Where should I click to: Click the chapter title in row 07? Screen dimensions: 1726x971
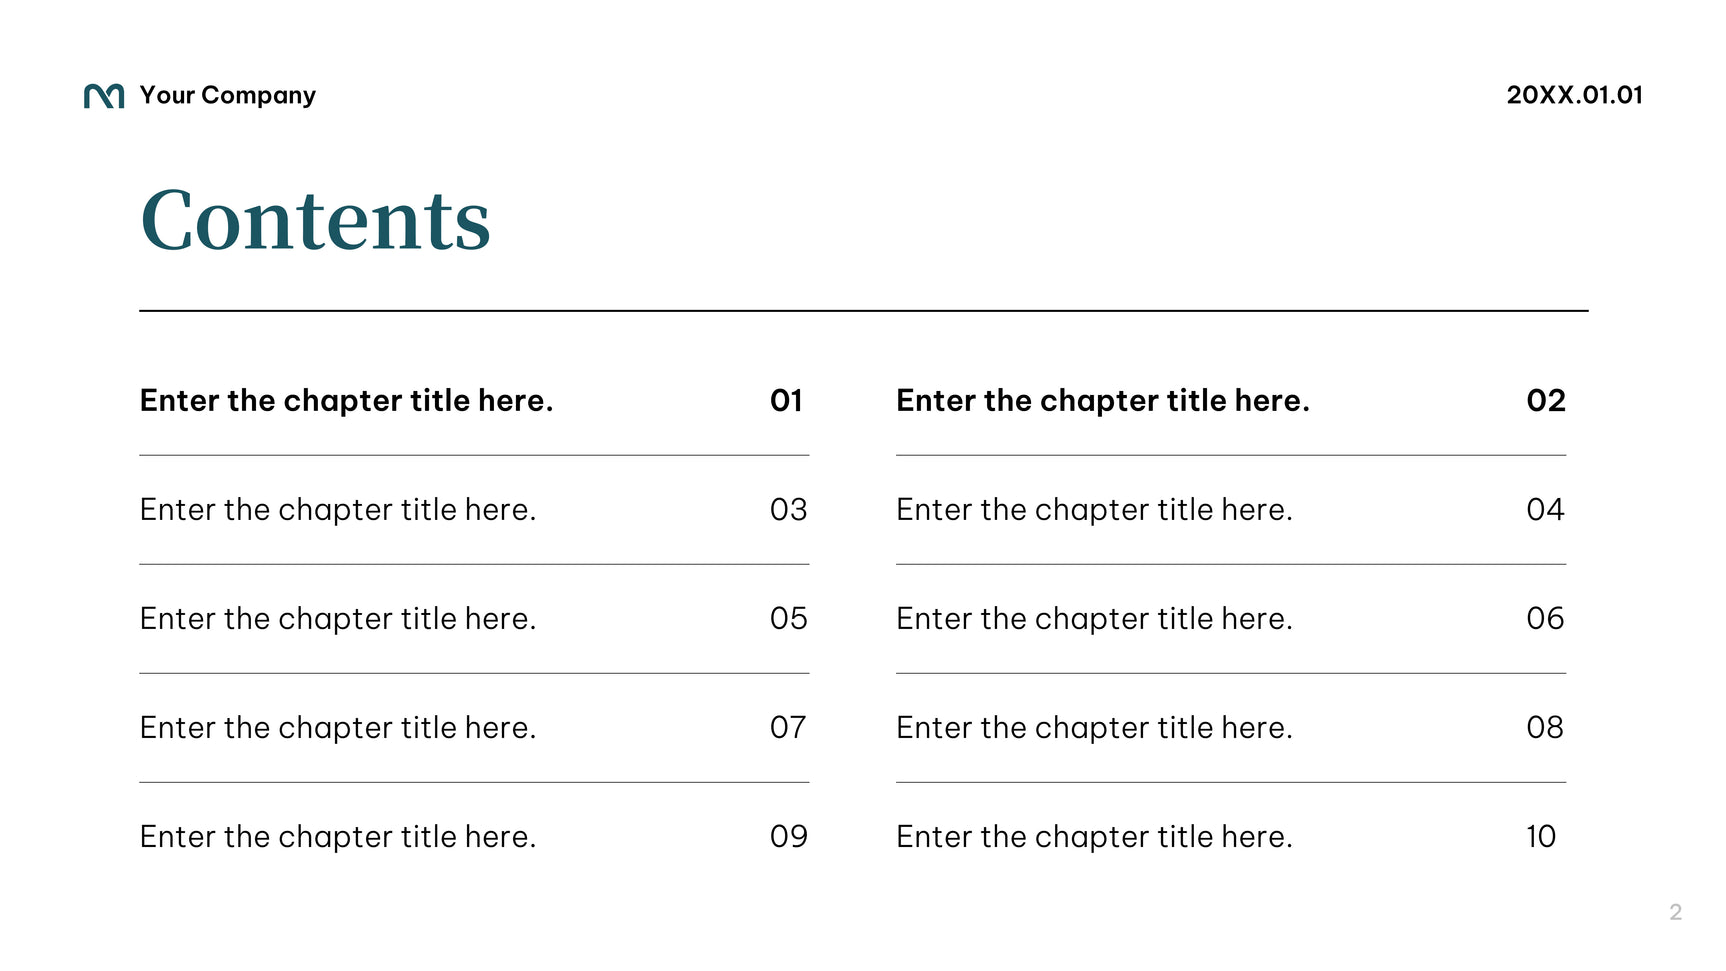(338, 728)
